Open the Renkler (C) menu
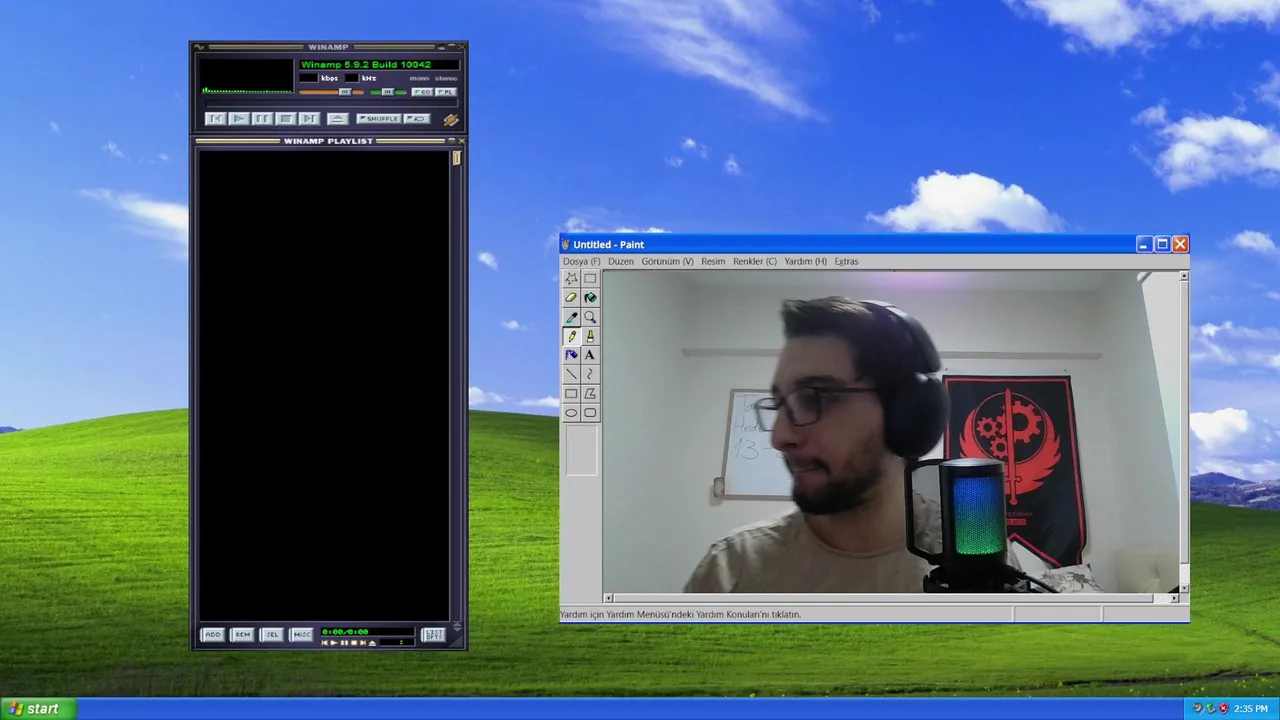1280x720 pixels. click(x=755, y=261)
